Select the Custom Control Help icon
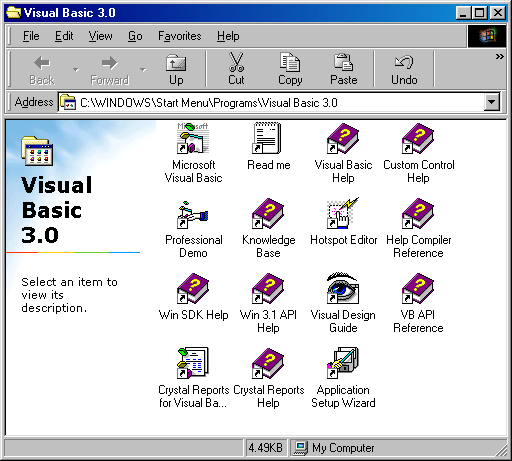This screenshot has width=512, height=461. coord(418,139)
